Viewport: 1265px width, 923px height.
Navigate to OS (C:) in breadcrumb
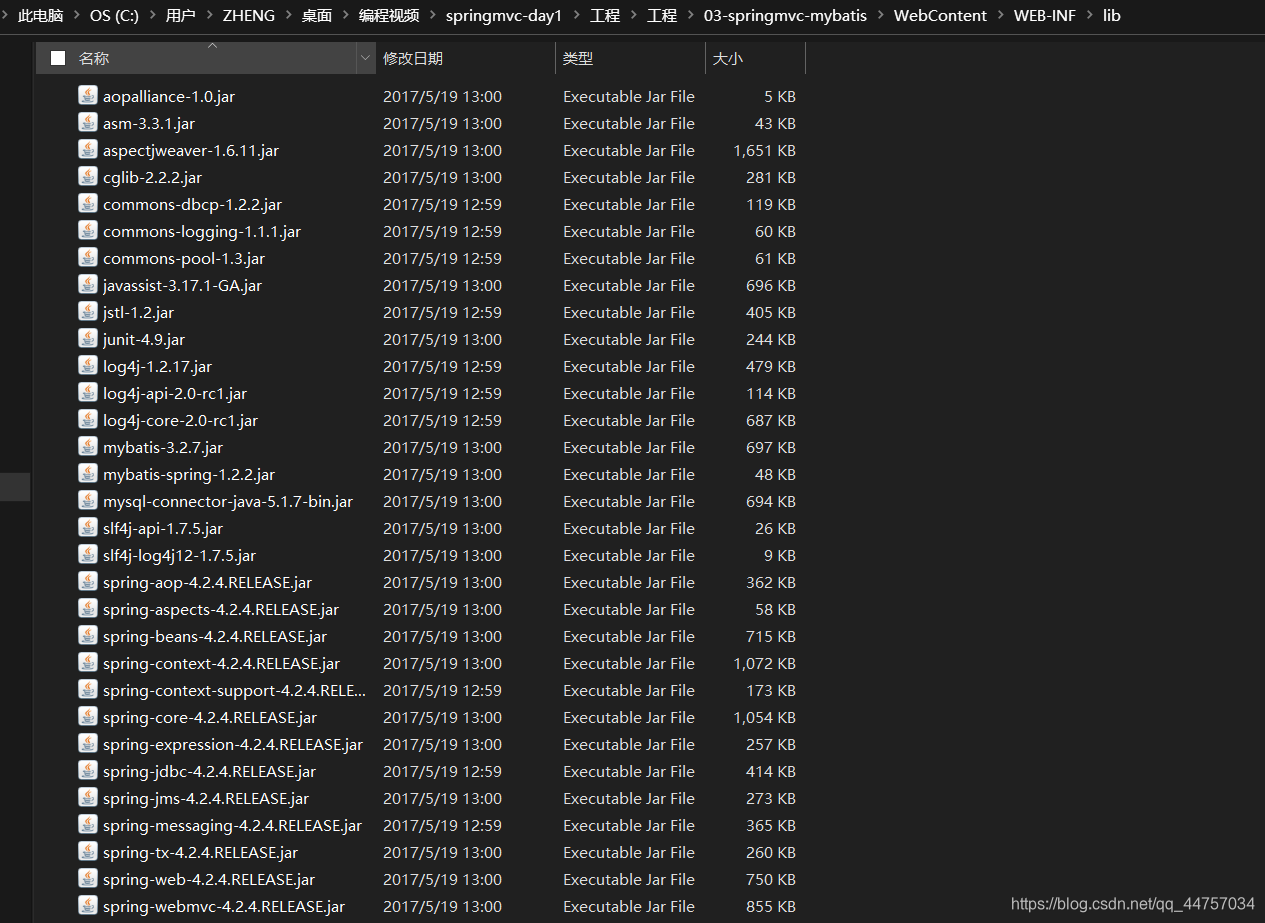click(115, 15)
